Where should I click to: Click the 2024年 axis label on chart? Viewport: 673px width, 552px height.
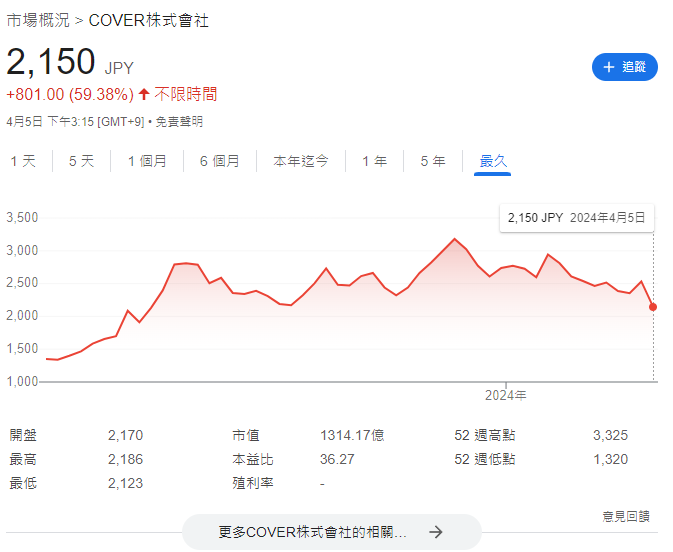coord(506,395)
